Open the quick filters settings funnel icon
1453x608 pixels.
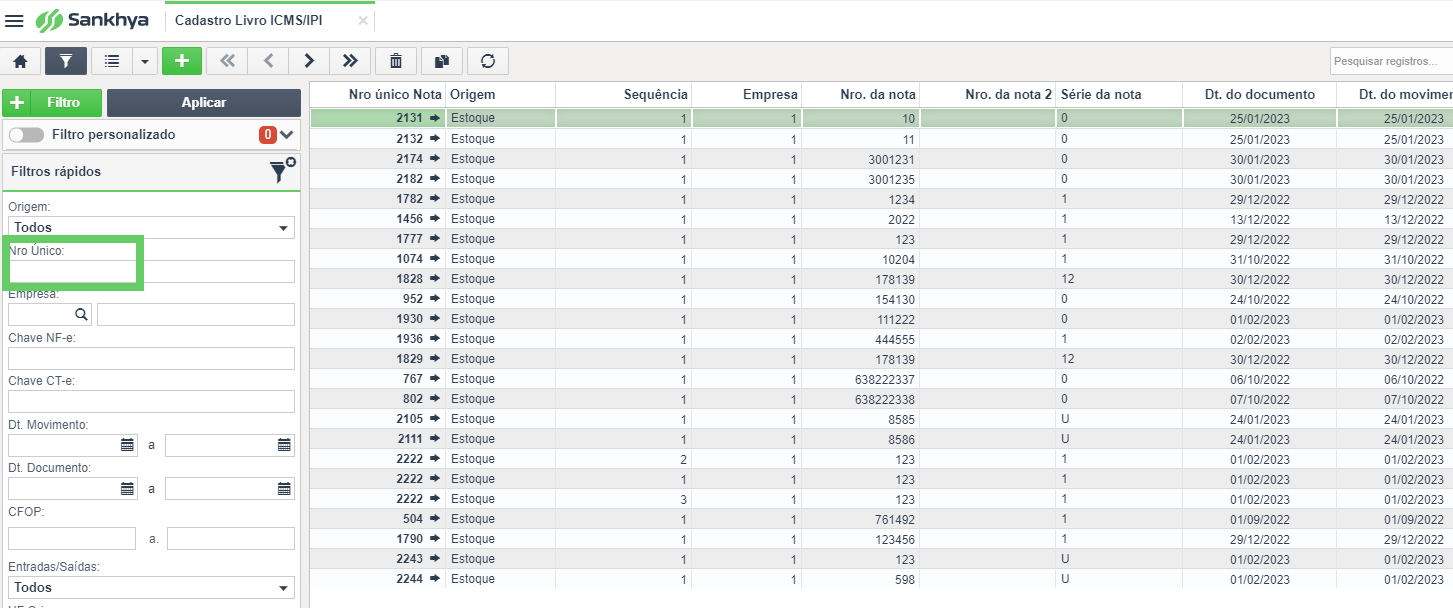point(281,171)
